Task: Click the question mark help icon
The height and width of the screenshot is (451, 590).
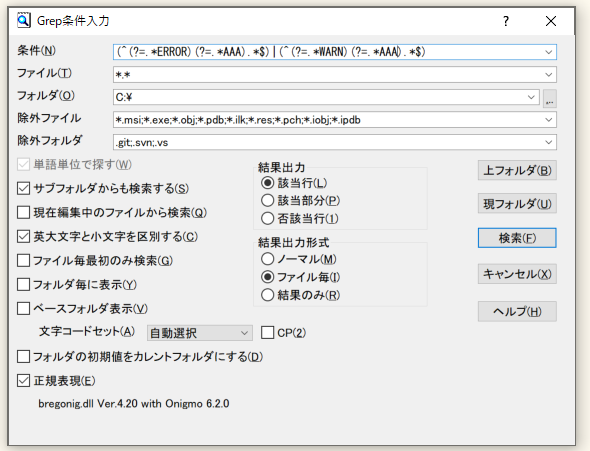Action: pyautogui.click(x=506, y=21)
